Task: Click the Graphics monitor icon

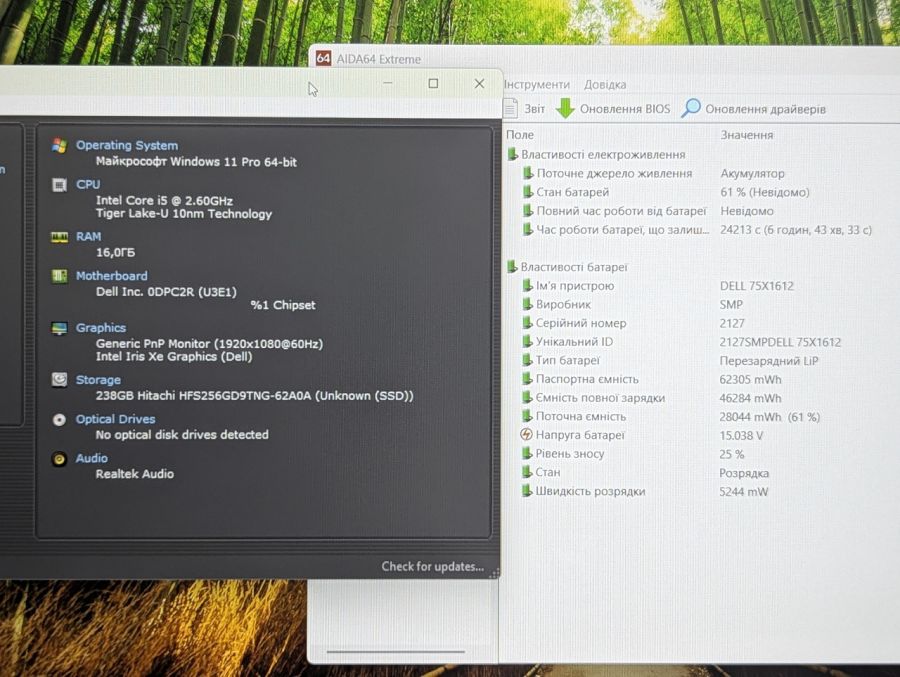Action: (x=59, y=328)
